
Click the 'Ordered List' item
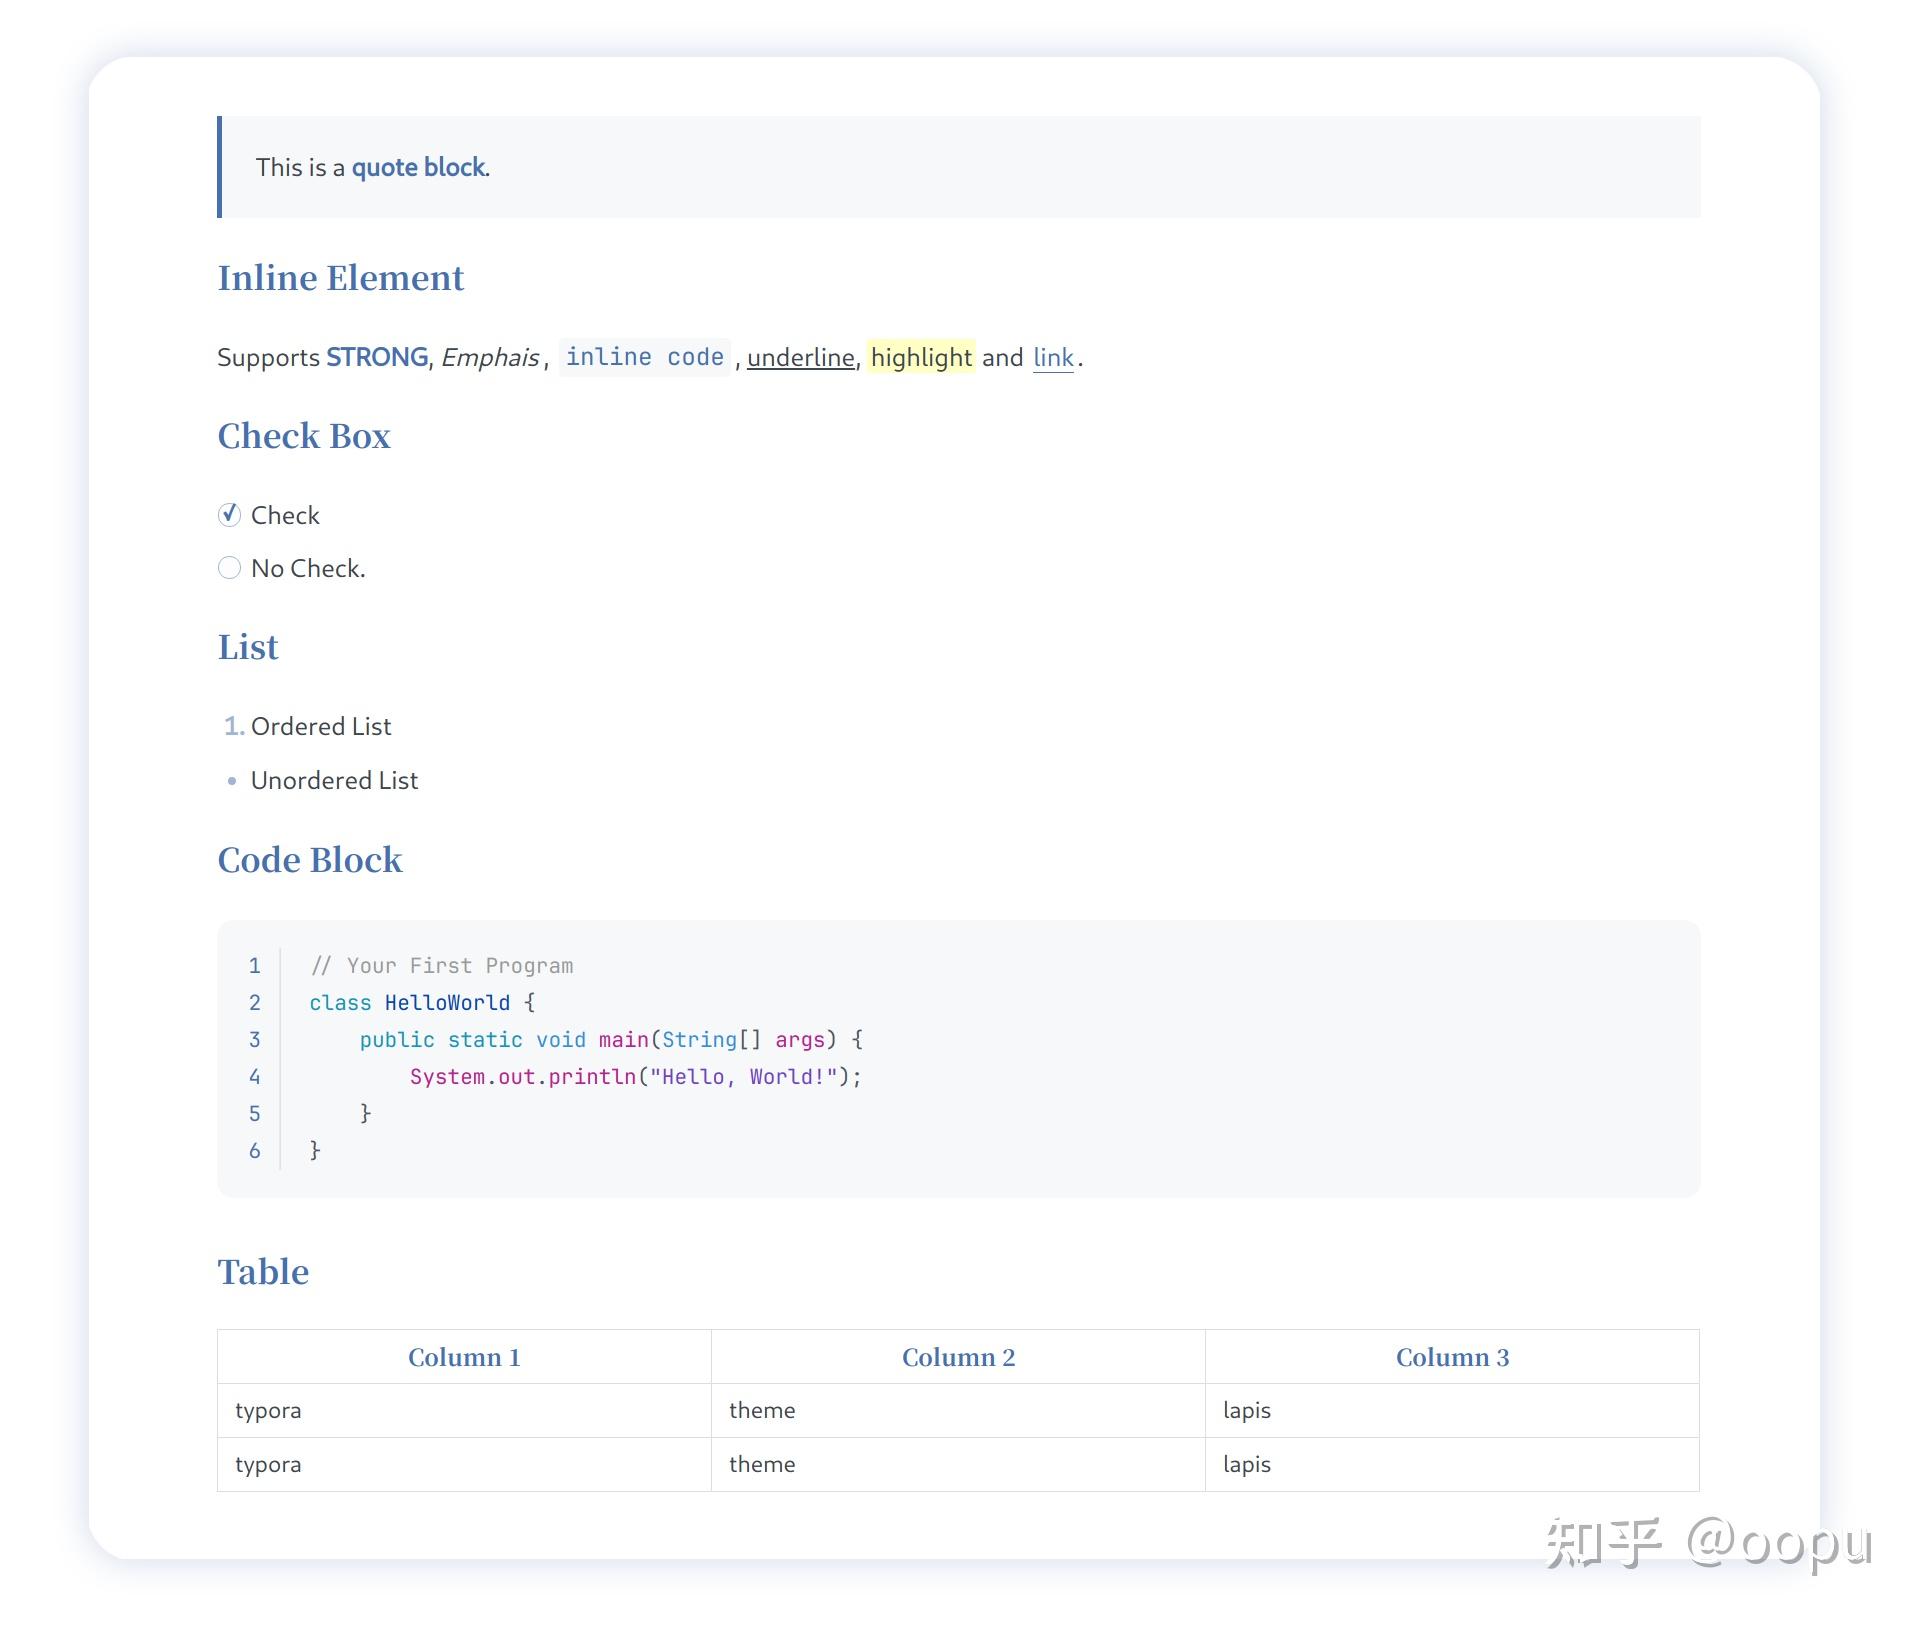320,726
